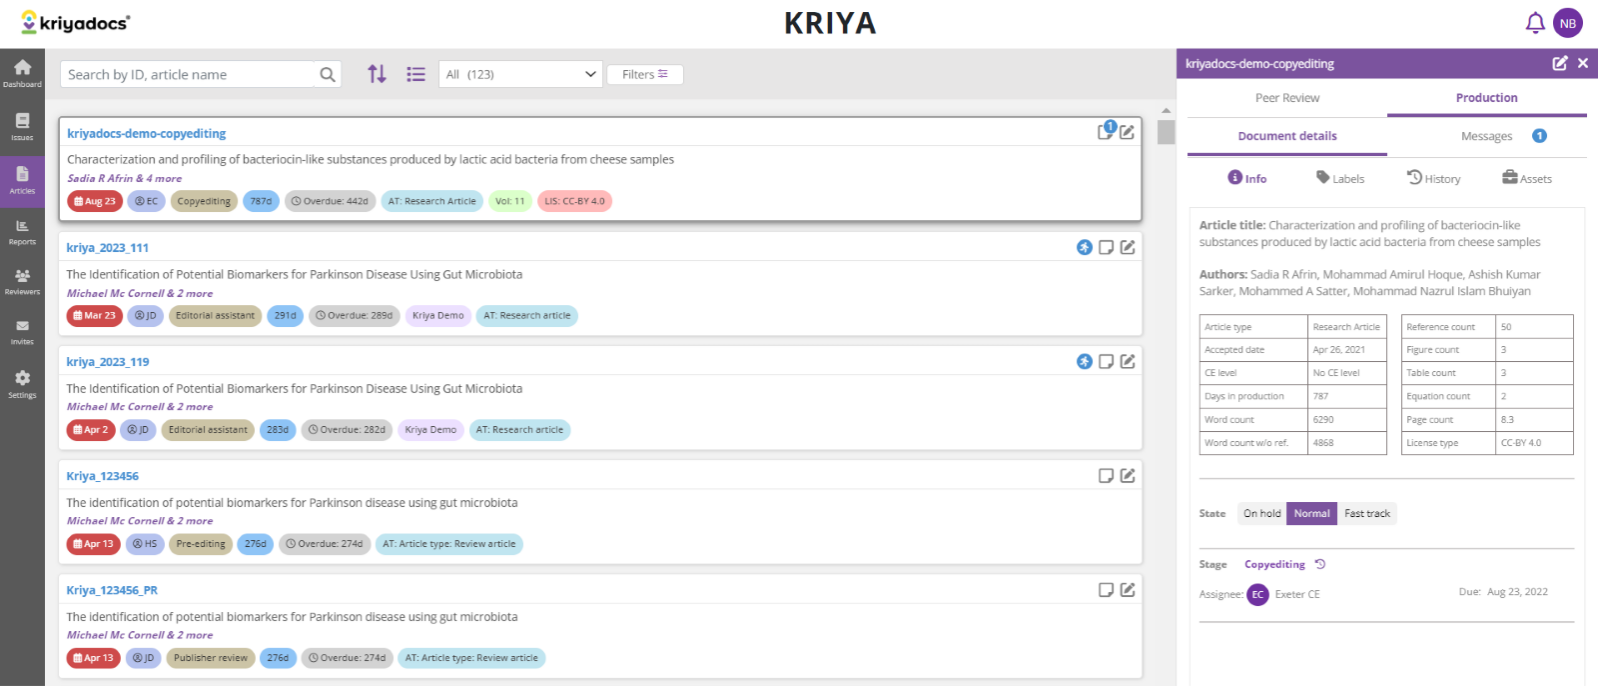
Task: Click the blue accessibility icon on kriya_2023_111
Action: (1084, 247)
